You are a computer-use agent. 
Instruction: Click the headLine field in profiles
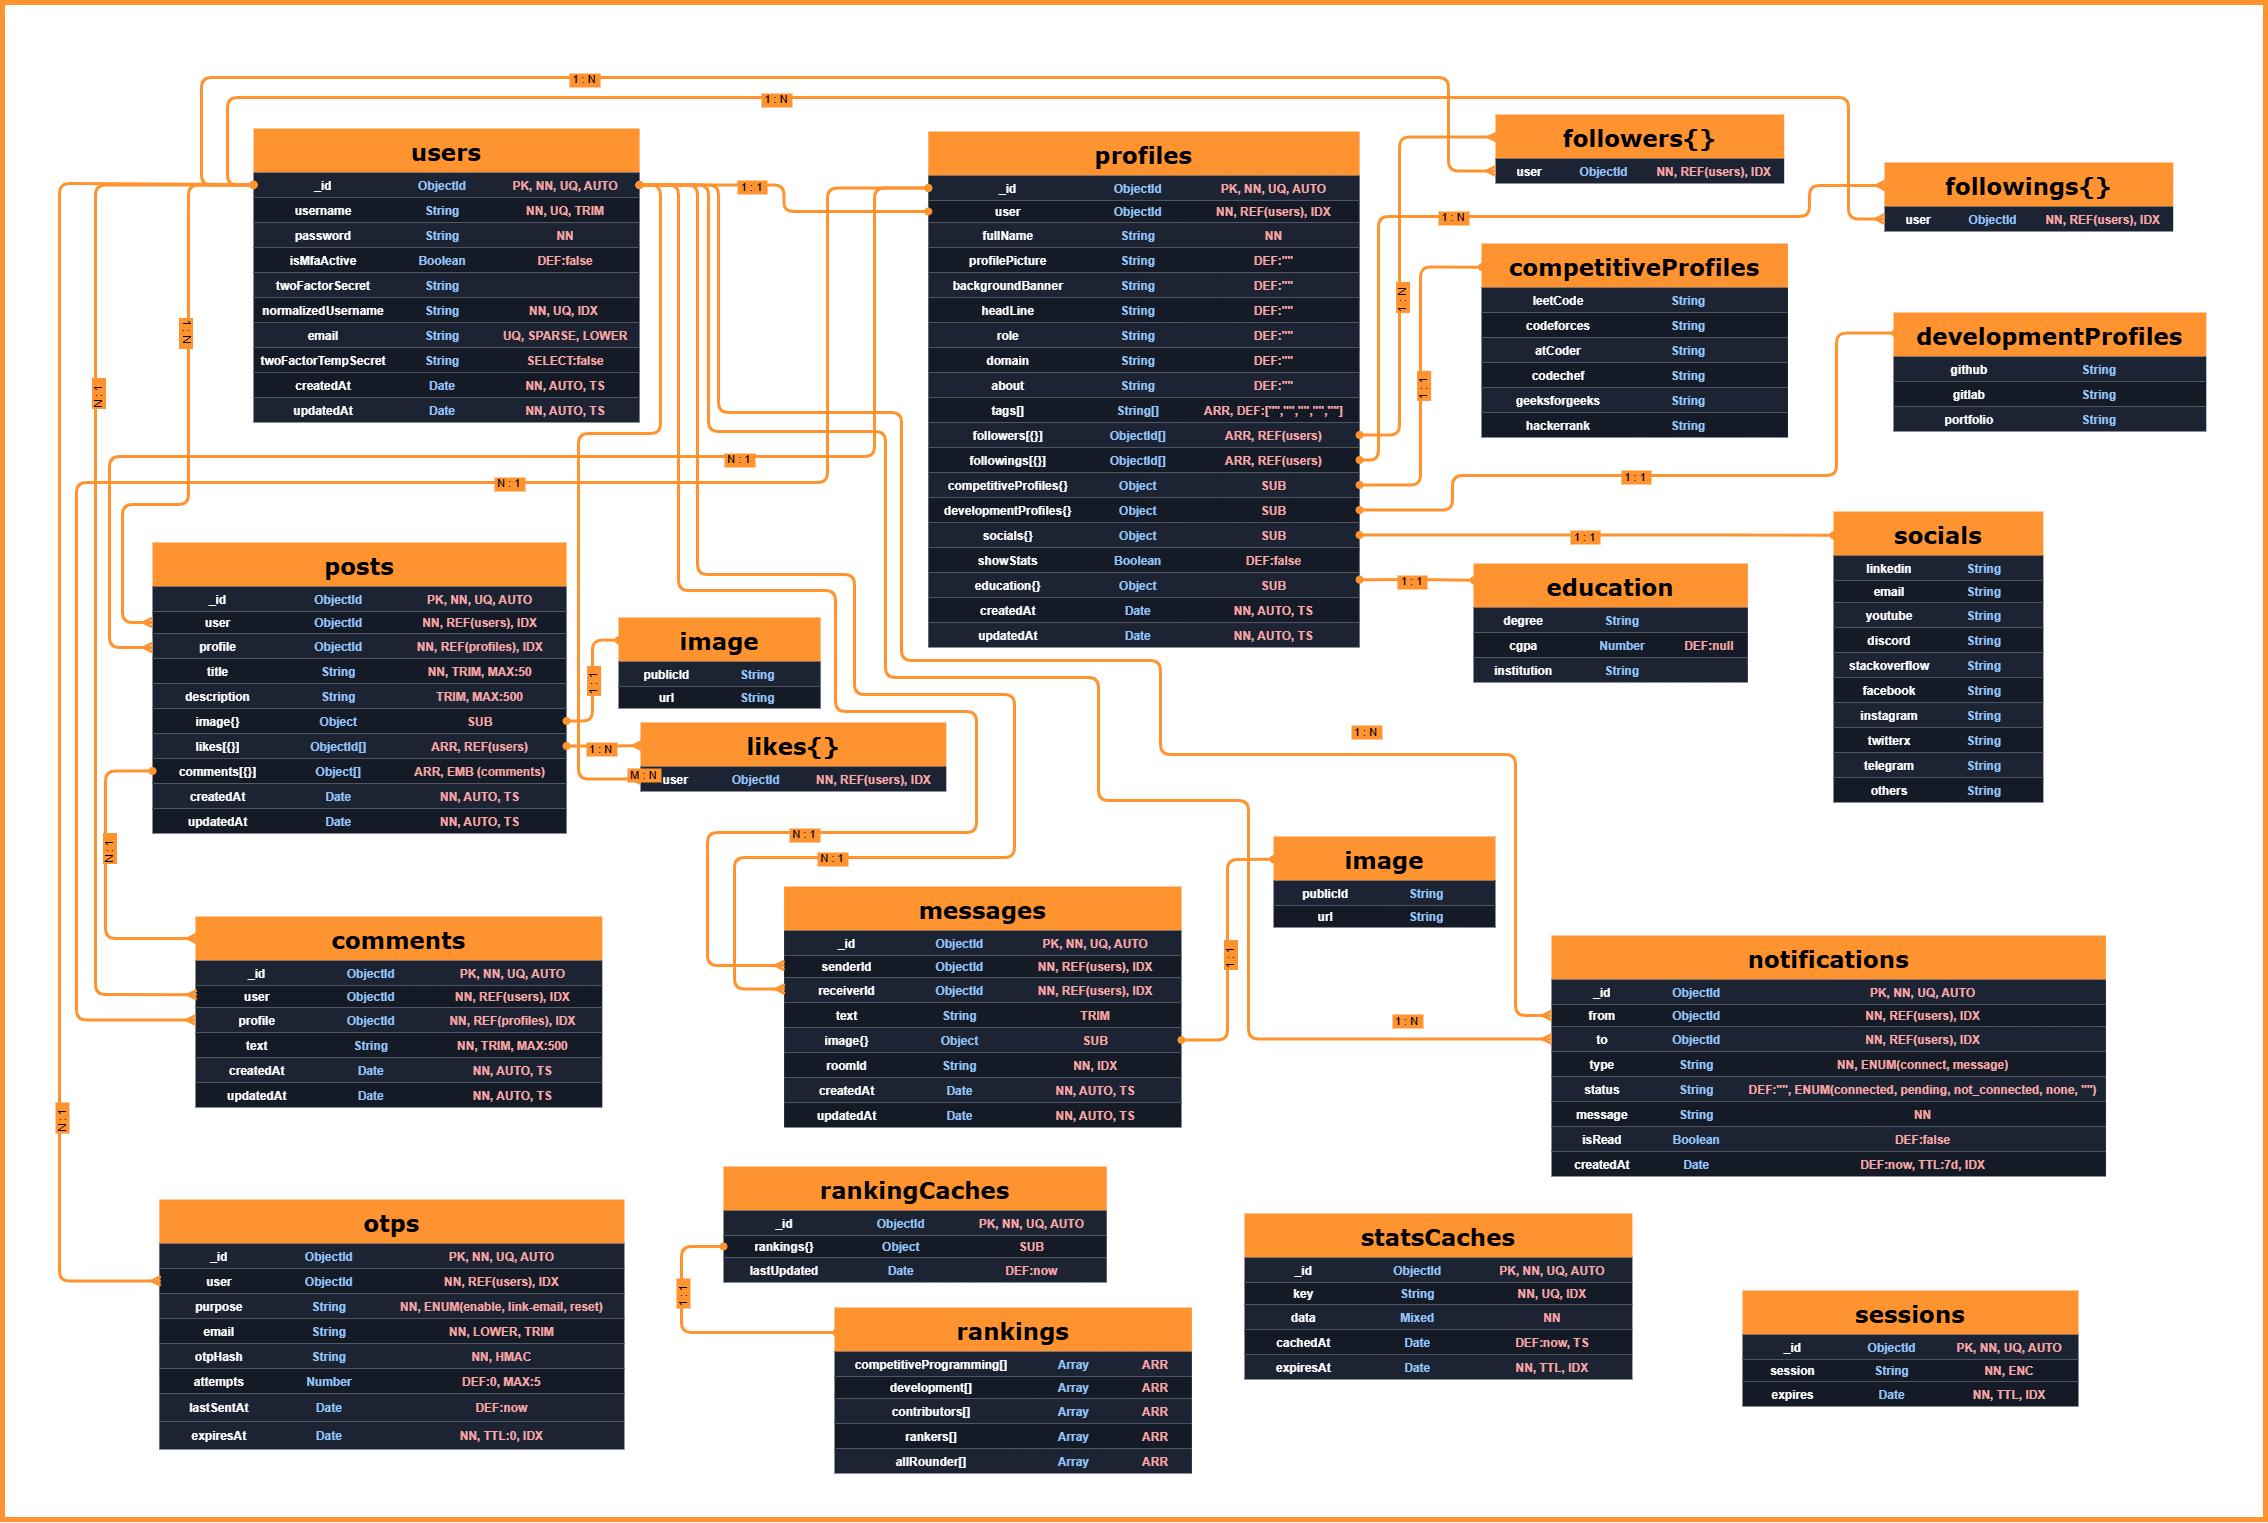click(x=1143, y=310)
